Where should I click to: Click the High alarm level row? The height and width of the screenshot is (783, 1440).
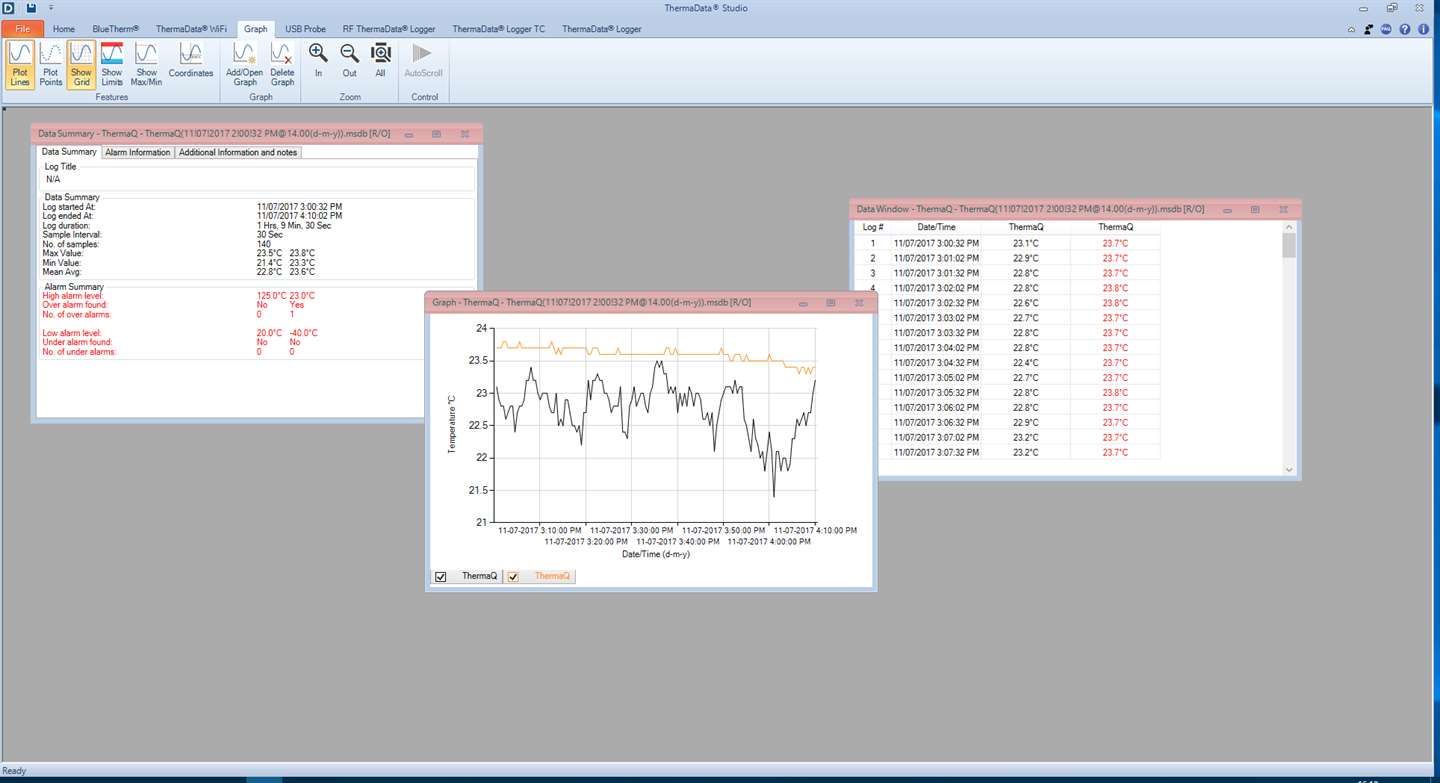point(180,296)
